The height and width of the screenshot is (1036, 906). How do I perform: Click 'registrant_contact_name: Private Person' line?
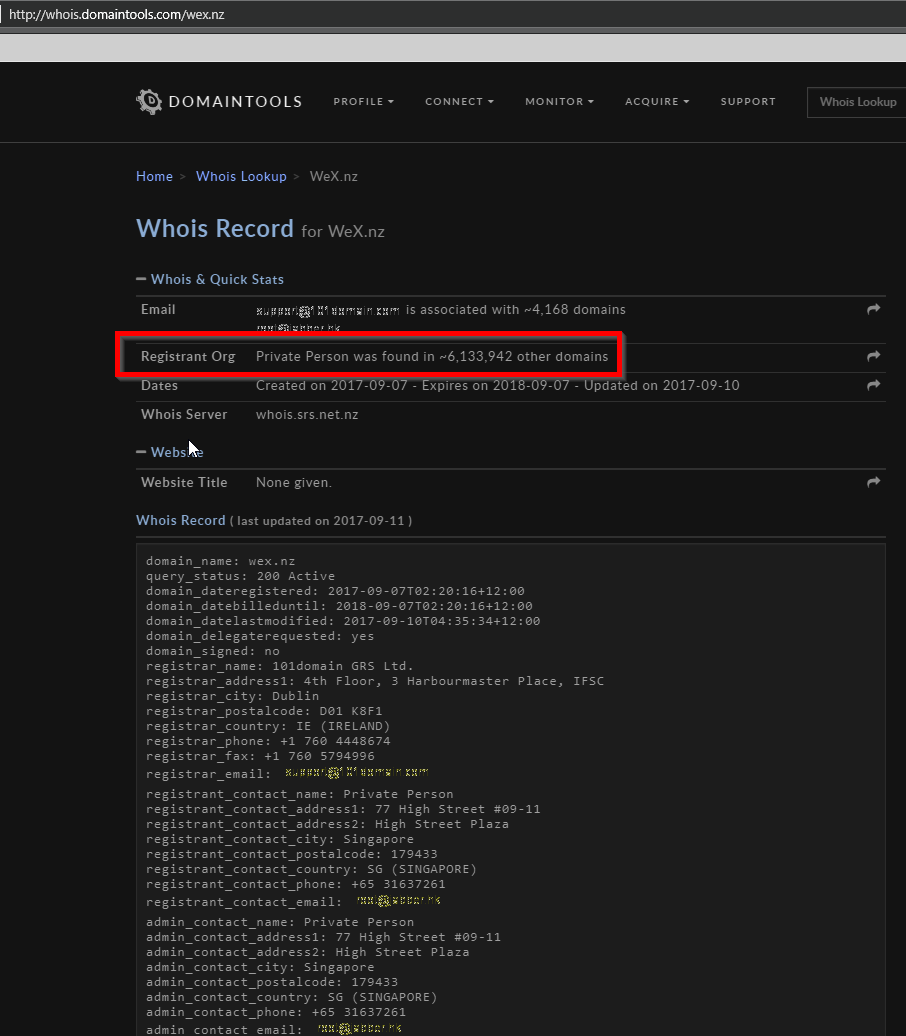click(x=300, y=794)
